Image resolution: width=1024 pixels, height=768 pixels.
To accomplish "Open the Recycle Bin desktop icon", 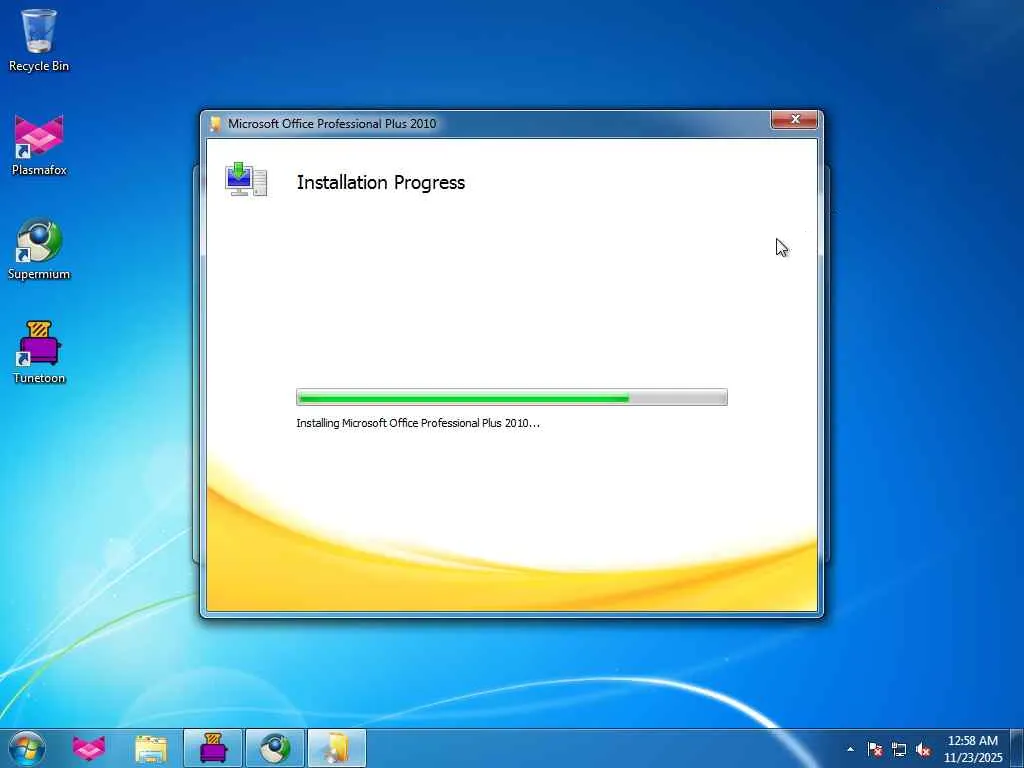I will [39, 39].
